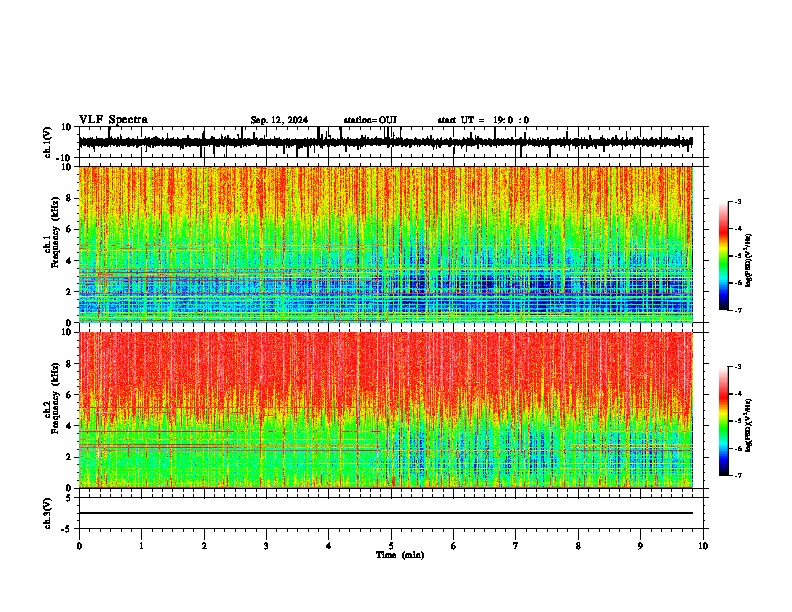Click time axis tick label "4"
792x612 pixels.
click(x=329, y=546)
